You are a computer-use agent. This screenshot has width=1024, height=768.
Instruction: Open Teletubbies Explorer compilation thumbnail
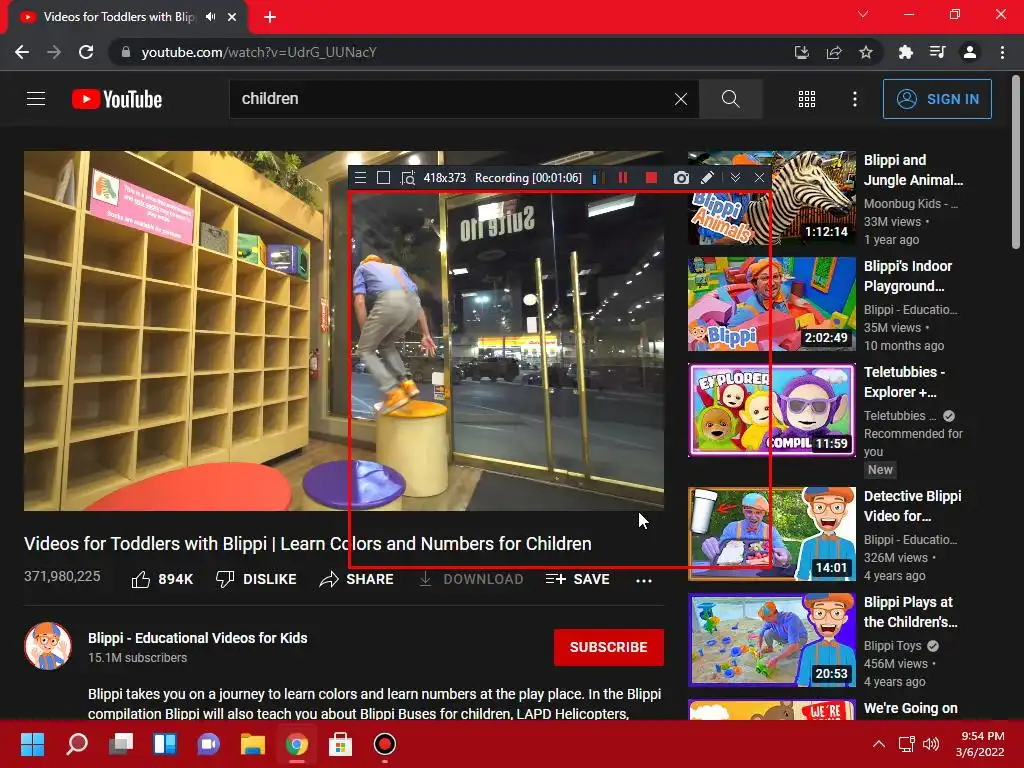pyautogui.click(x=772, y=410)
